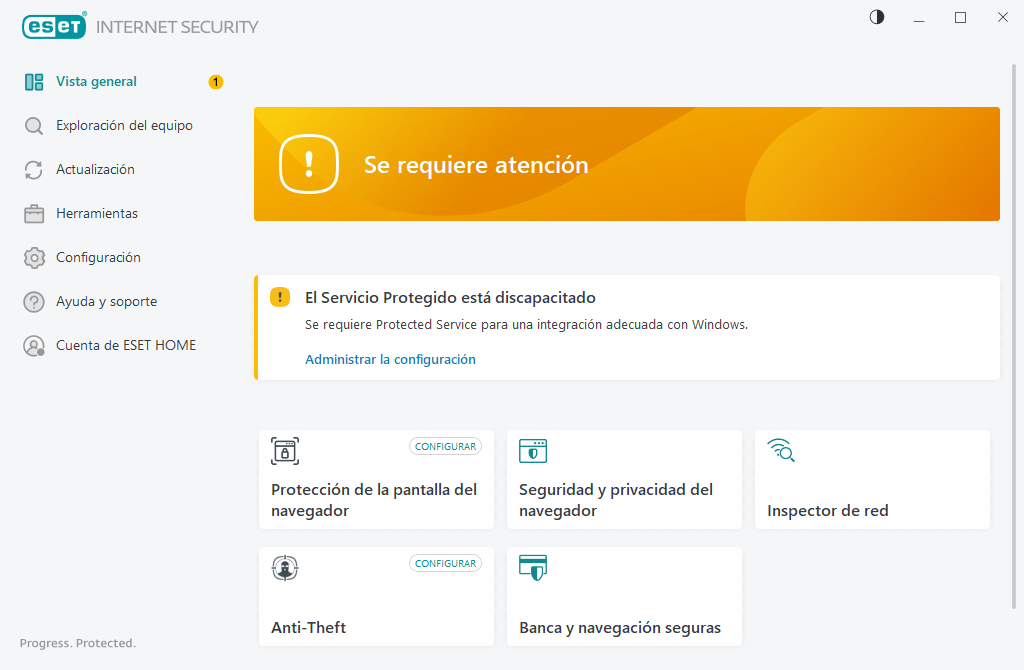Screen dimensions: 1024x670
Task: Click the Configuración gear icon
Action: pyautogui.click(x=34, y=258)
